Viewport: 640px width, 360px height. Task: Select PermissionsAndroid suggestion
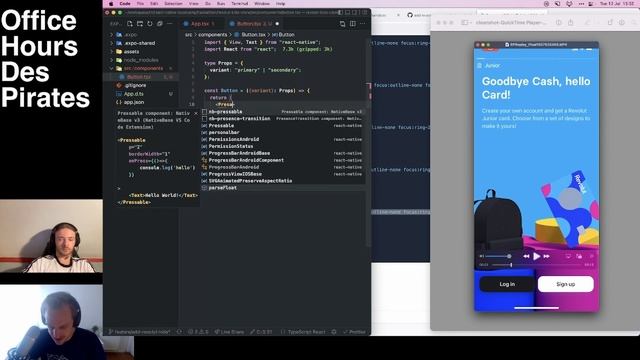point(282,140)
